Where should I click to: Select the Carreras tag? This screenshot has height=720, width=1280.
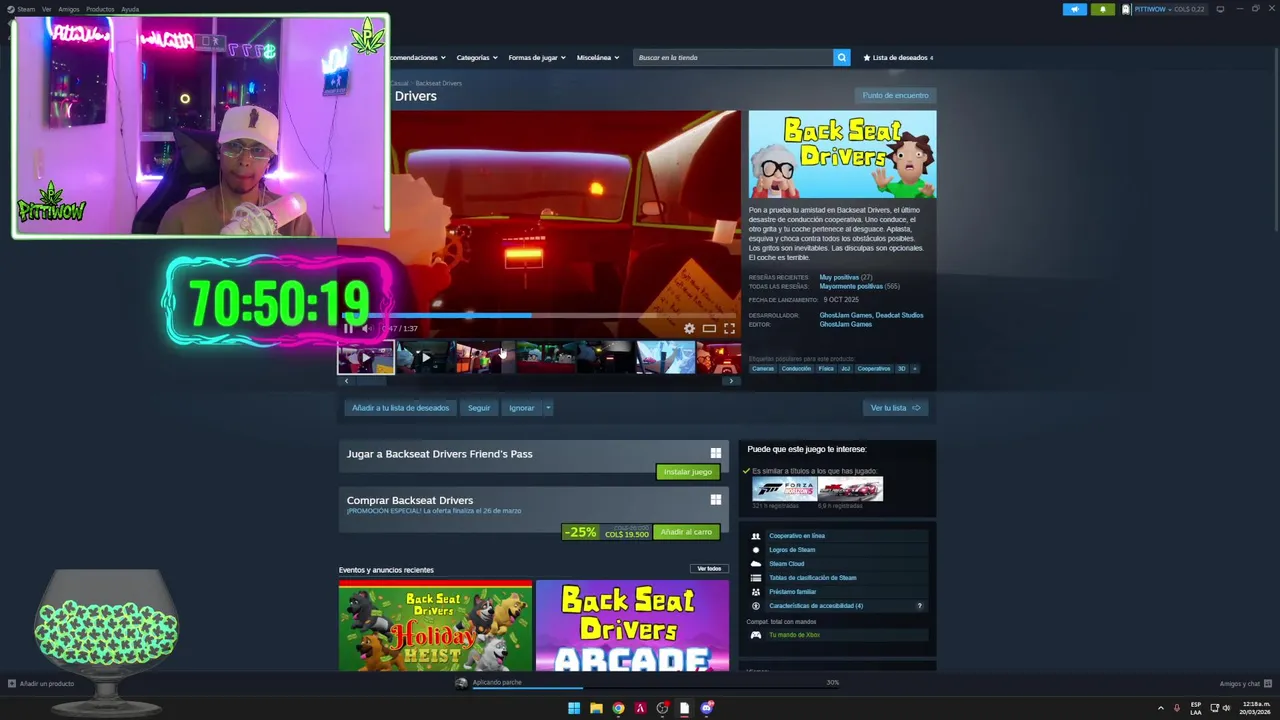[x=763, y=368]
